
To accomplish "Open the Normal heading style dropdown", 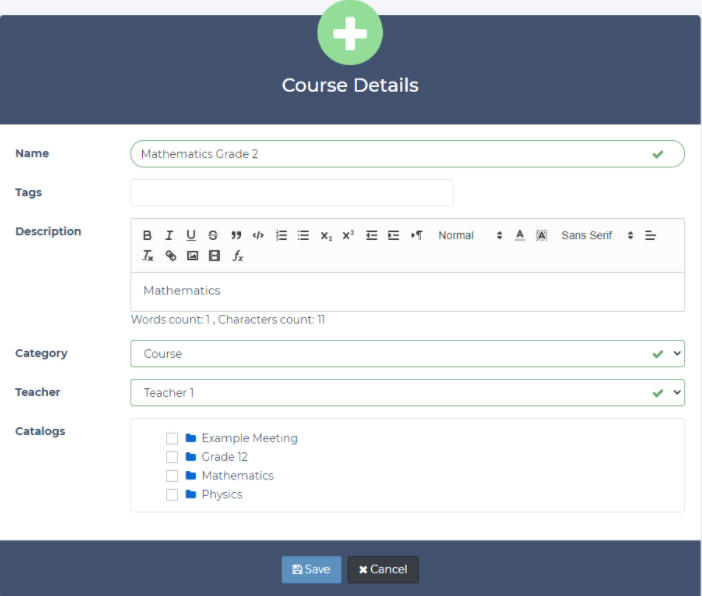I will [x=470, y=236].
